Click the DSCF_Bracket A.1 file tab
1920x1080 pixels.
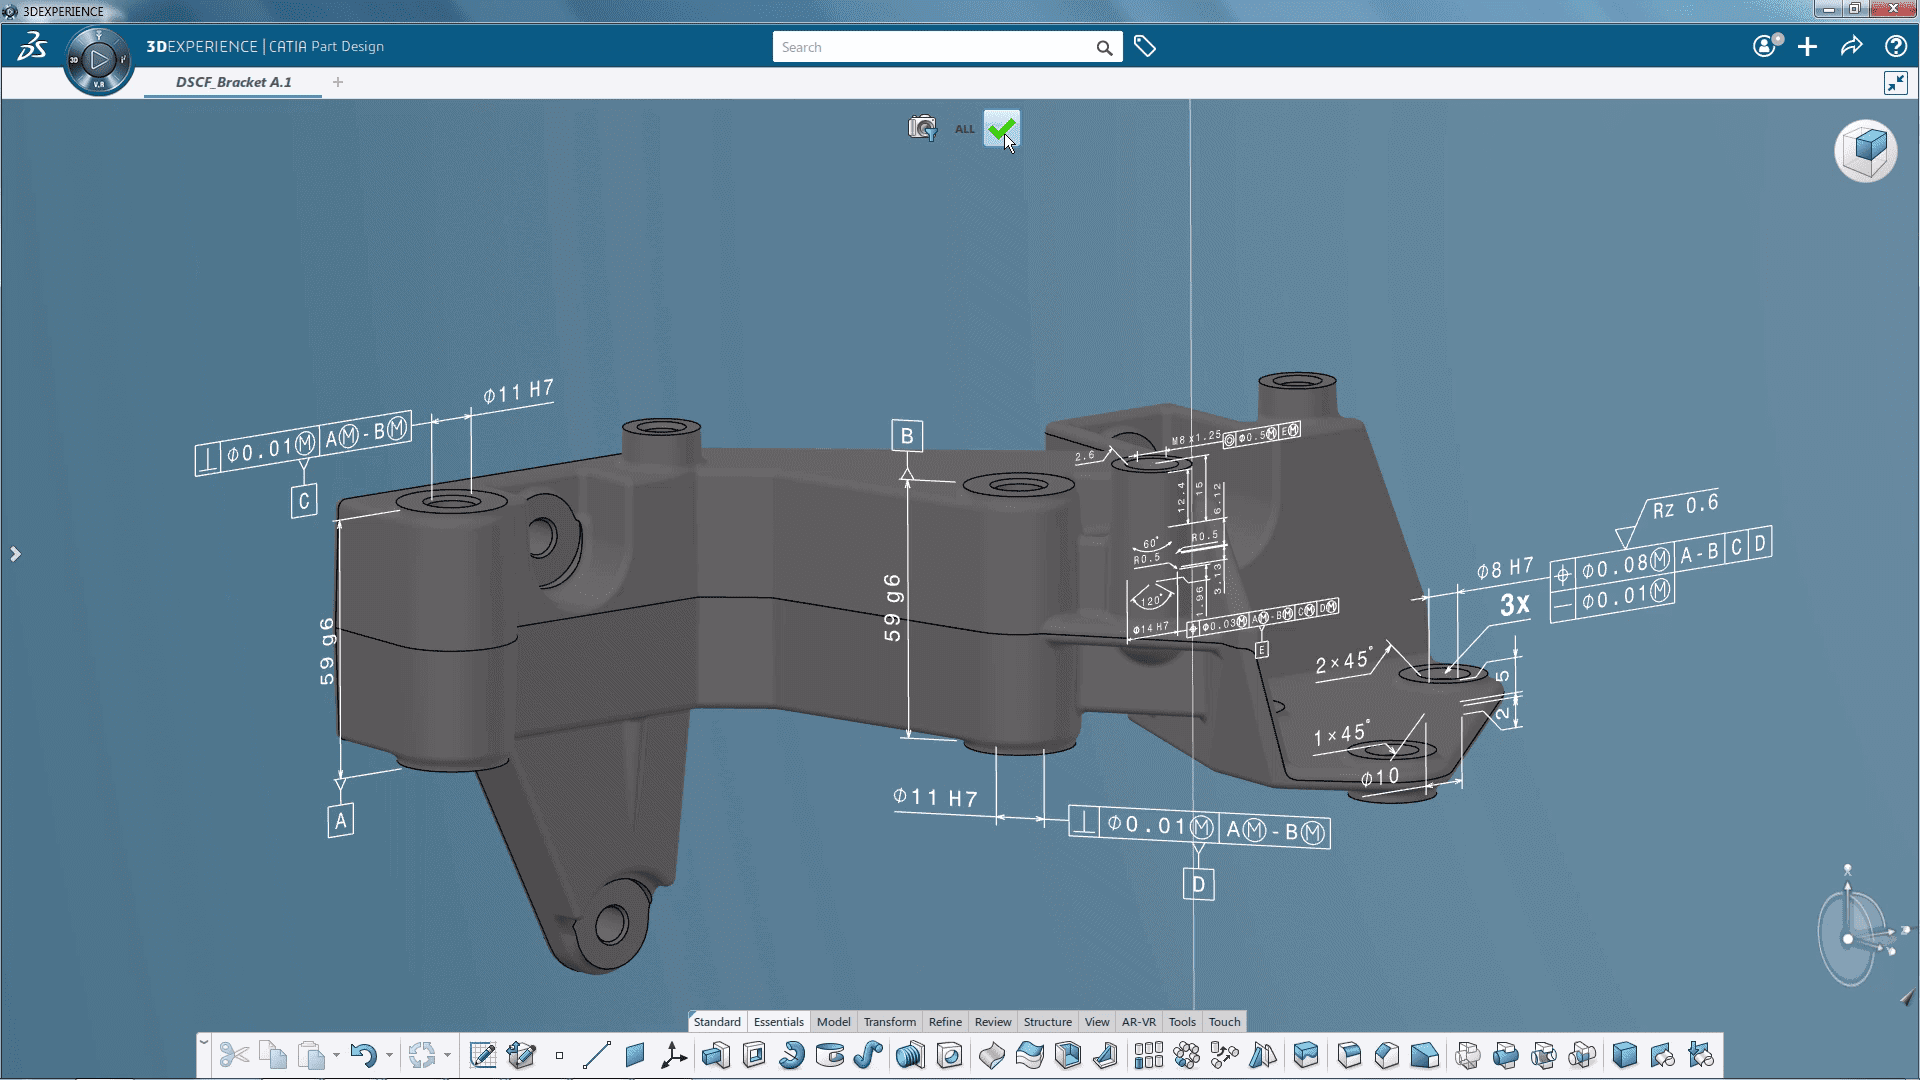(x=235, y=82)
